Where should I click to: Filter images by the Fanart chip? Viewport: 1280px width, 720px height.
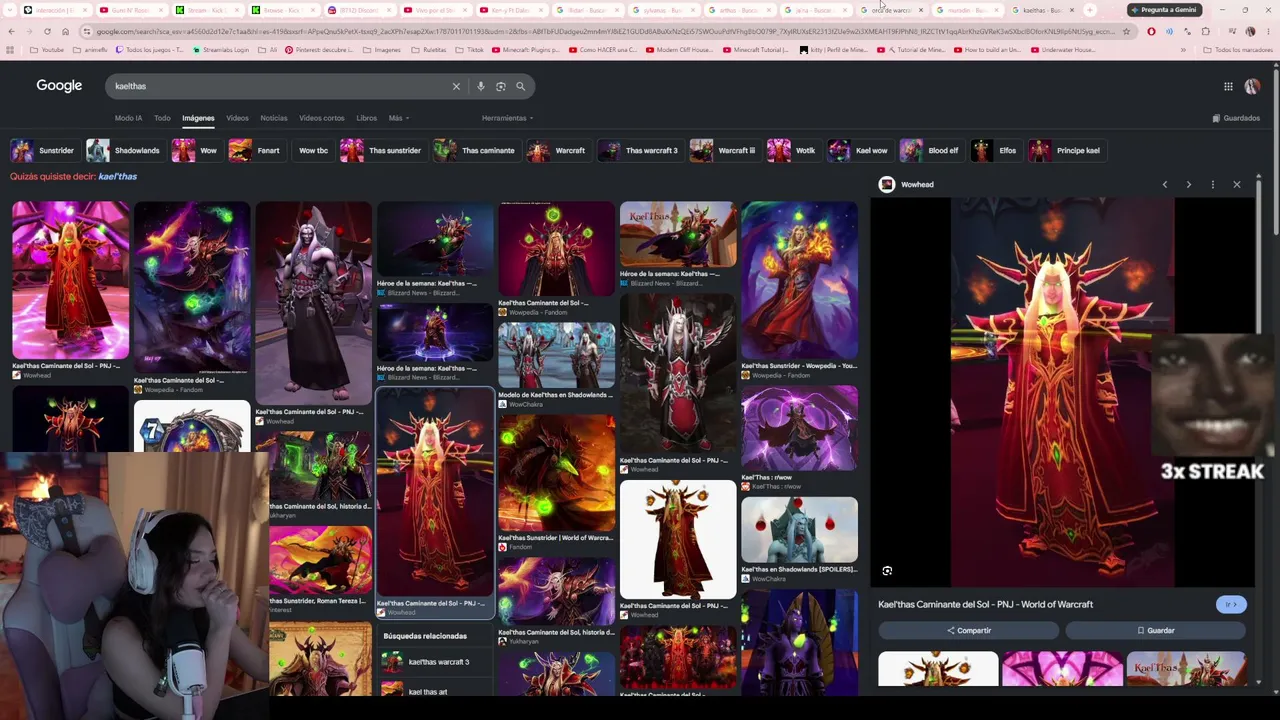point(256,151)
